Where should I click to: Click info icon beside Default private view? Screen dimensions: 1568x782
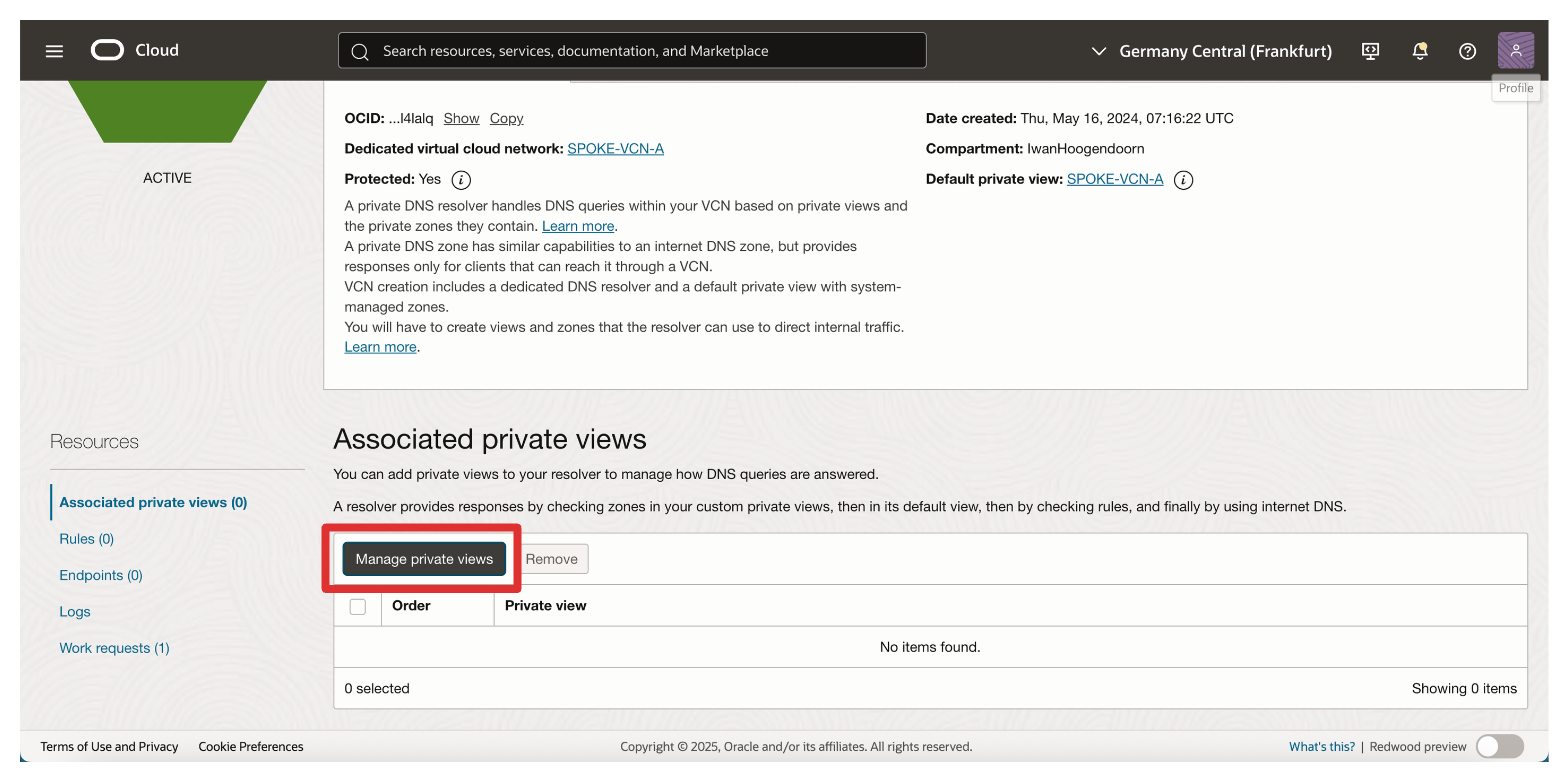click(x=1183, y=180)
